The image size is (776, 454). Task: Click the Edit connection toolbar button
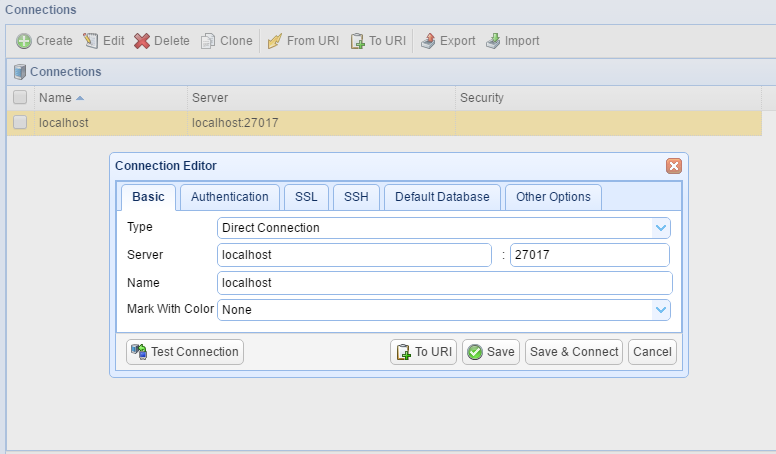click(x=103, y=41)
